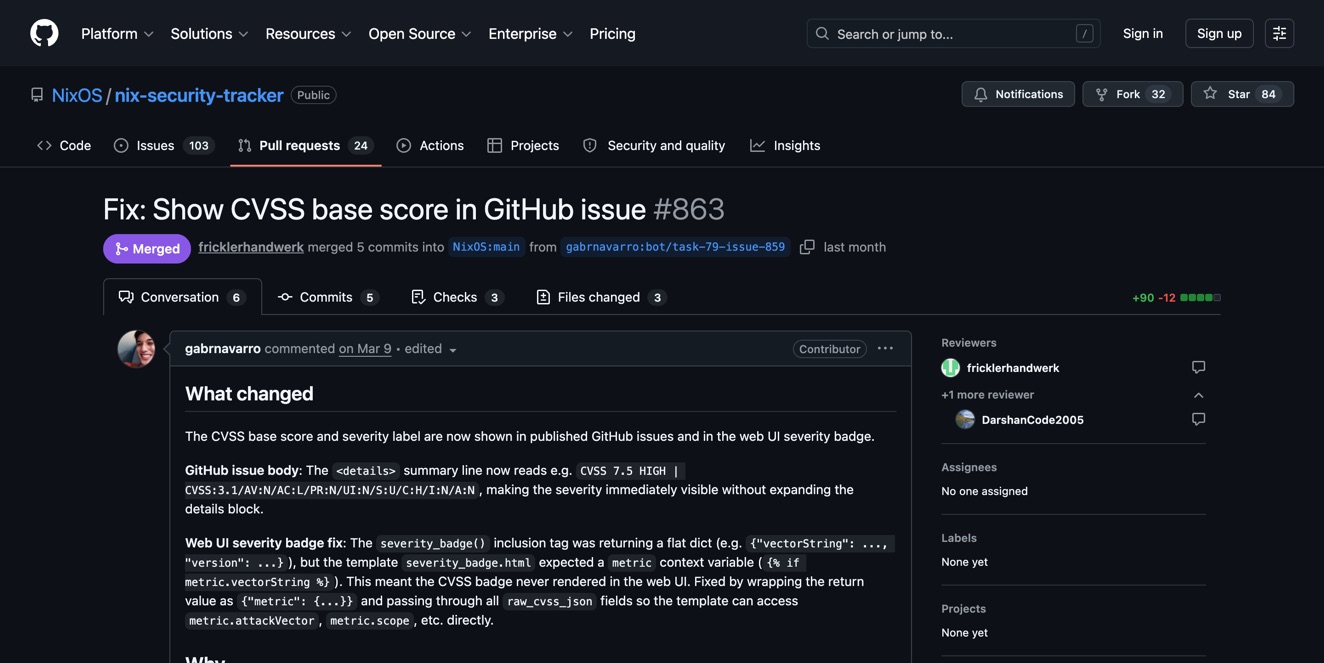Open the Commits tab
1324x663 pixels.
click(x=328, y=297)
